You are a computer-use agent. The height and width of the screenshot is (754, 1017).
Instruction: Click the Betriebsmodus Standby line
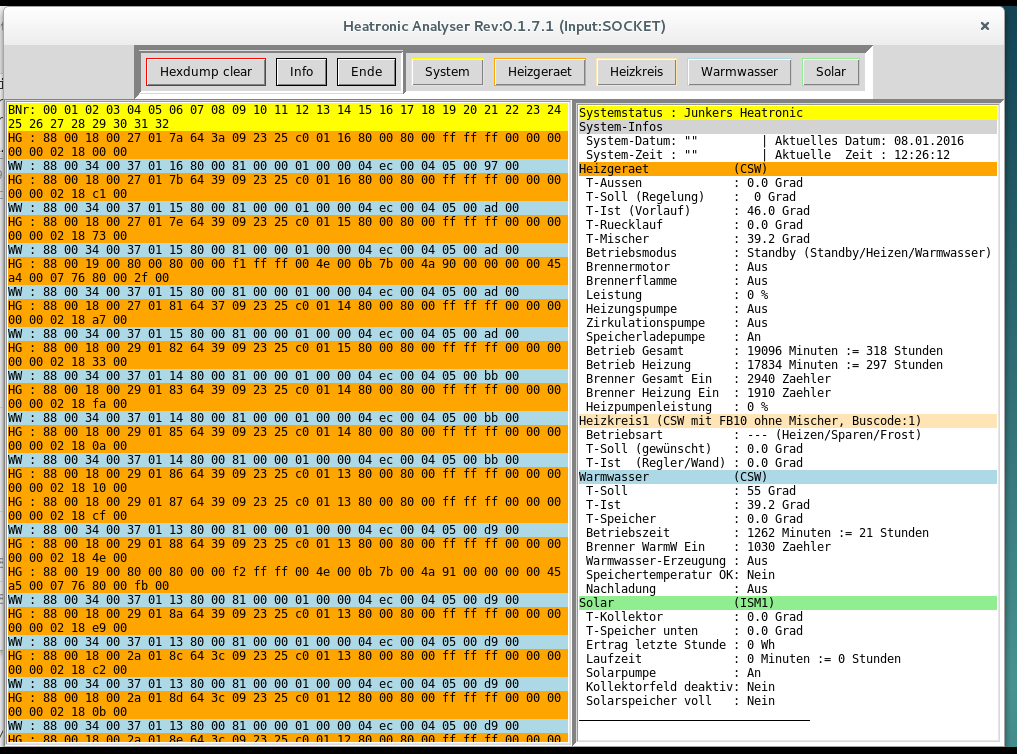[x=788, y=253]
